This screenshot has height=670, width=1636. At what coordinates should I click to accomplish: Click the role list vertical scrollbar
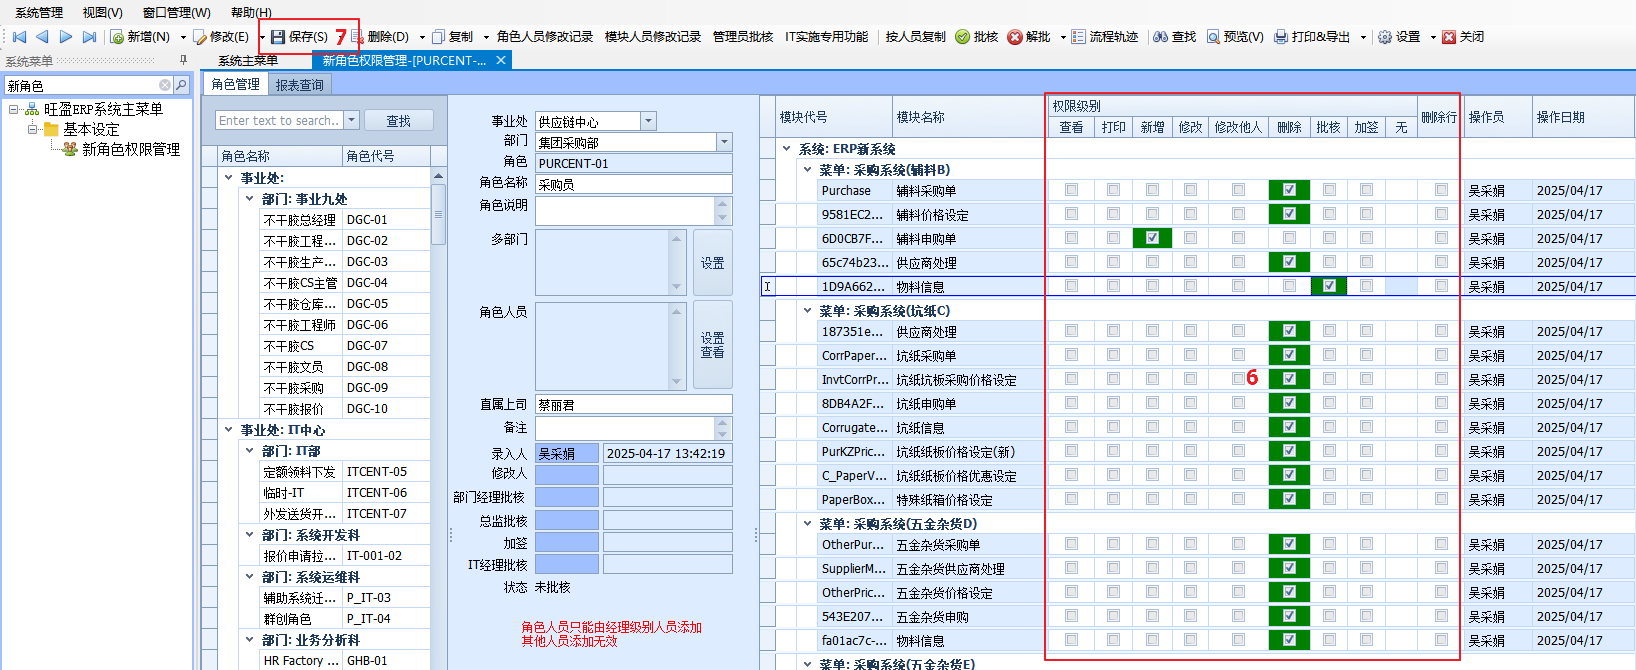tap(438, 215)
